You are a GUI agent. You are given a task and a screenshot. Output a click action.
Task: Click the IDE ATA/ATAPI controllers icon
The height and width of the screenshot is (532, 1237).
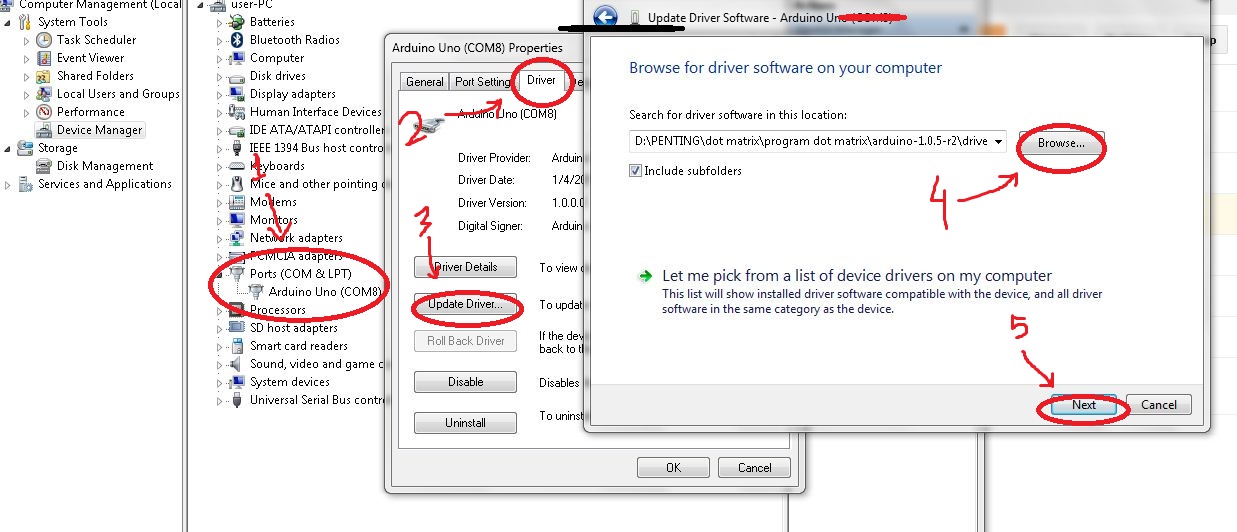pos(237,130)
